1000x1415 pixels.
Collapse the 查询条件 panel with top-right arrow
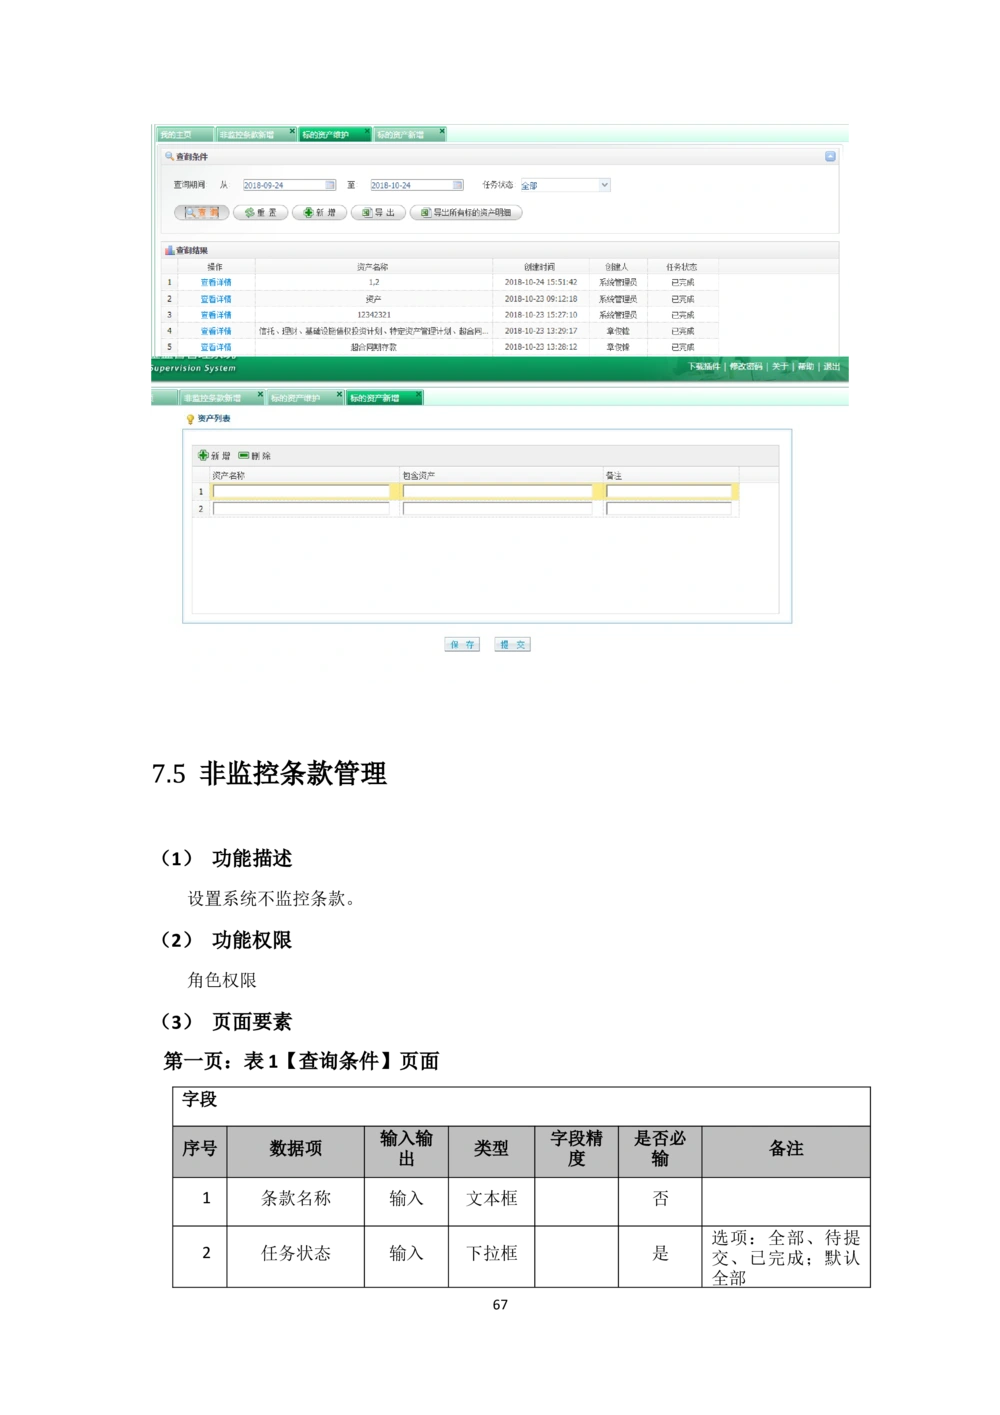[829, 154]
